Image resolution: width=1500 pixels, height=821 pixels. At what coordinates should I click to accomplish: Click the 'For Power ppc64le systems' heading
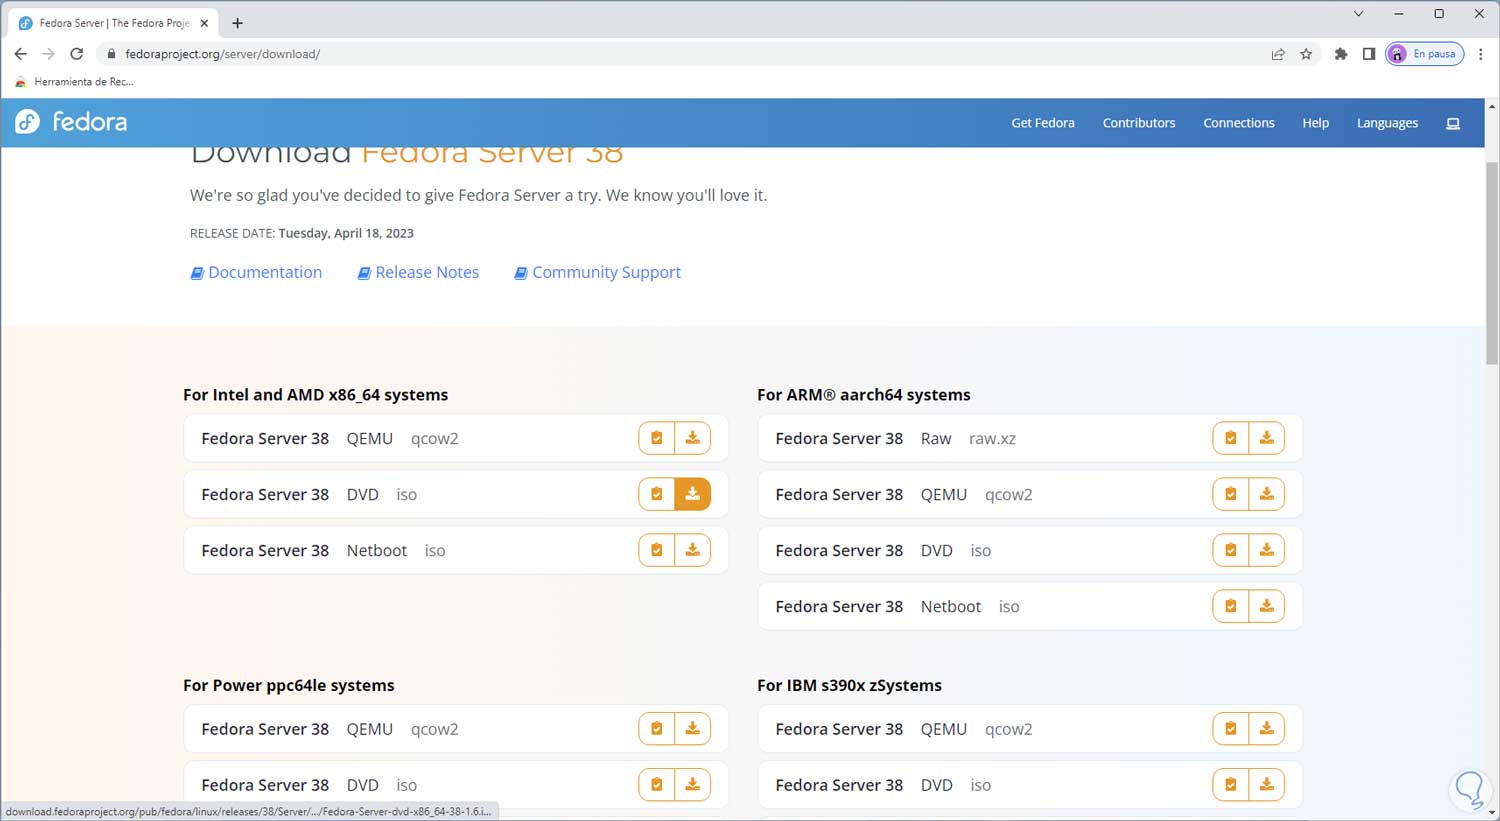click(x=289, y=685)
